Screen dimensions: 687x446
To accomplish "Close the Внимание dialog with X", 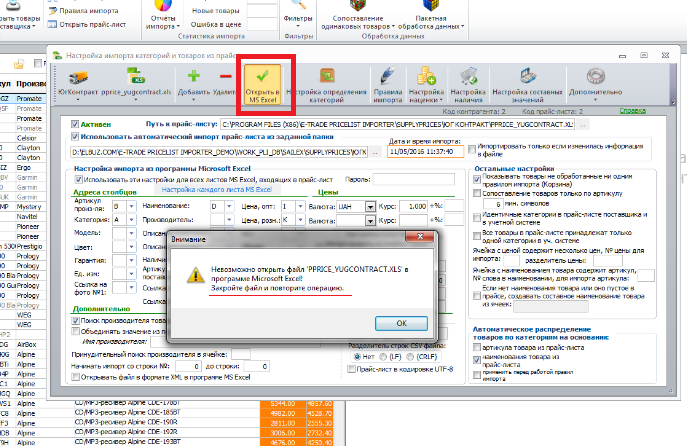I will click(420, 237).
